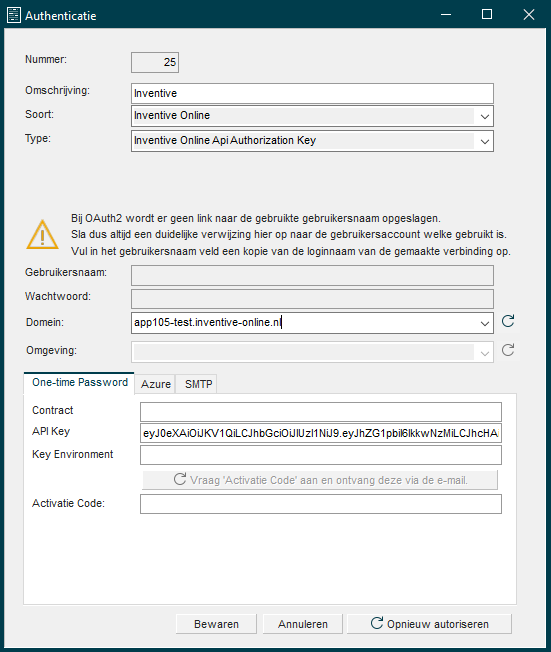The height and width of the screenshot is (652, 551).
Task: Click the Nummer field showing 25
Action: coord(155,62)
